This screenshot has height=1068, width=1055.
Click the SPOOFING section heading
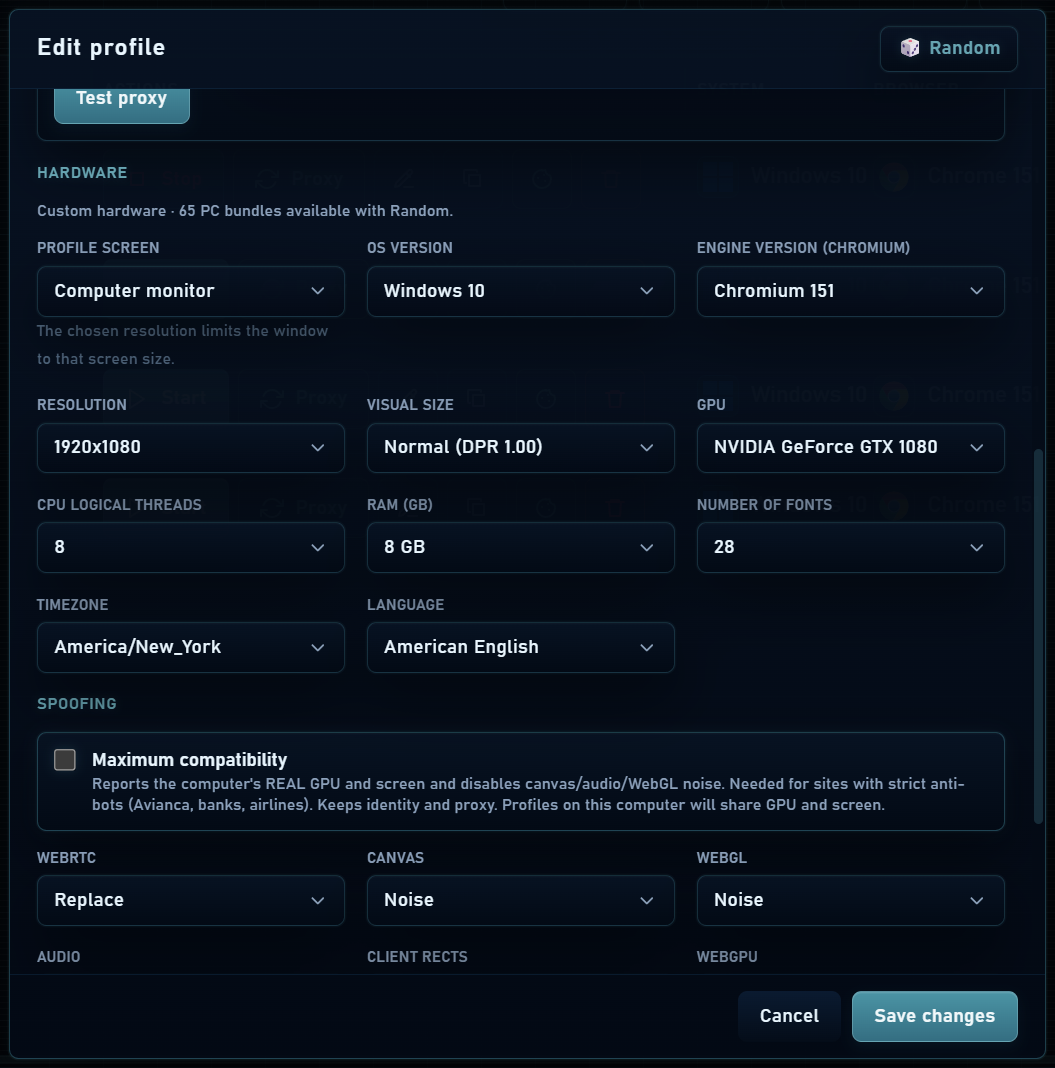tap(76, 704)
